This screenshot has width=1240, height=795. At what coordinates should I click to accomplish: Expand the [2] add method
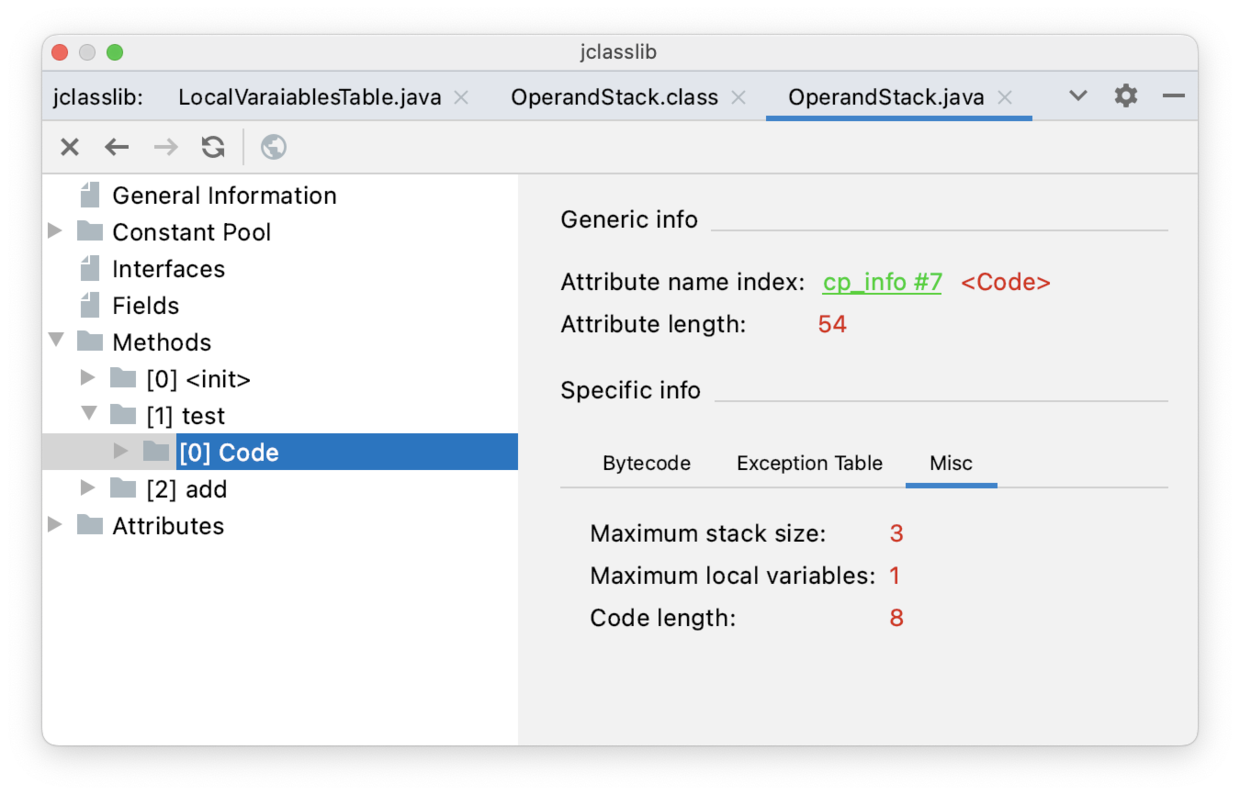[x=88, y=488]
